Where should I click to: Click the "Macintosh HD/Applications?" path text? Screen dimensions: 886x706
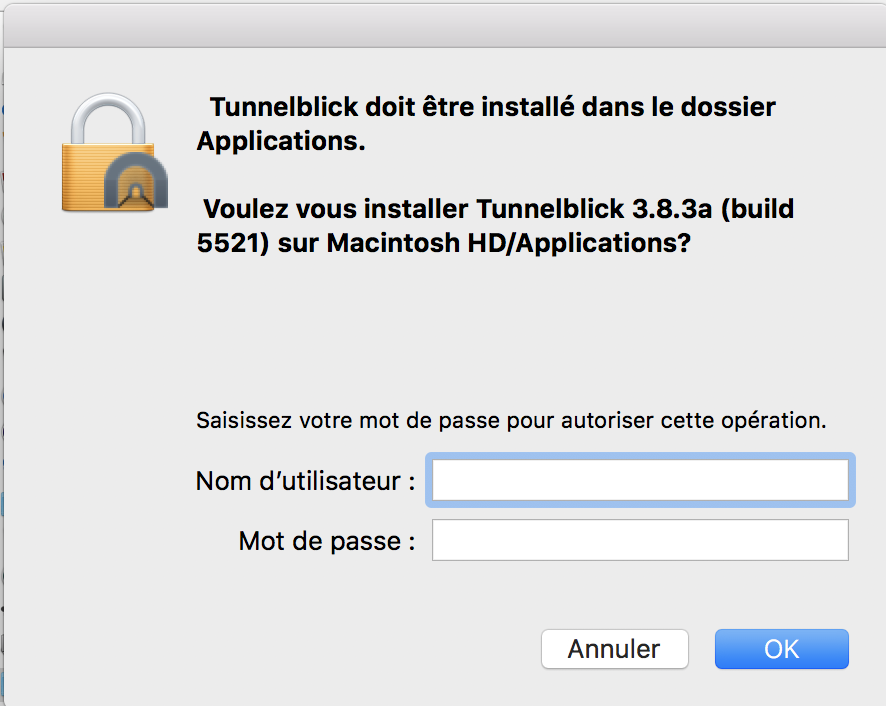[509, 243]
